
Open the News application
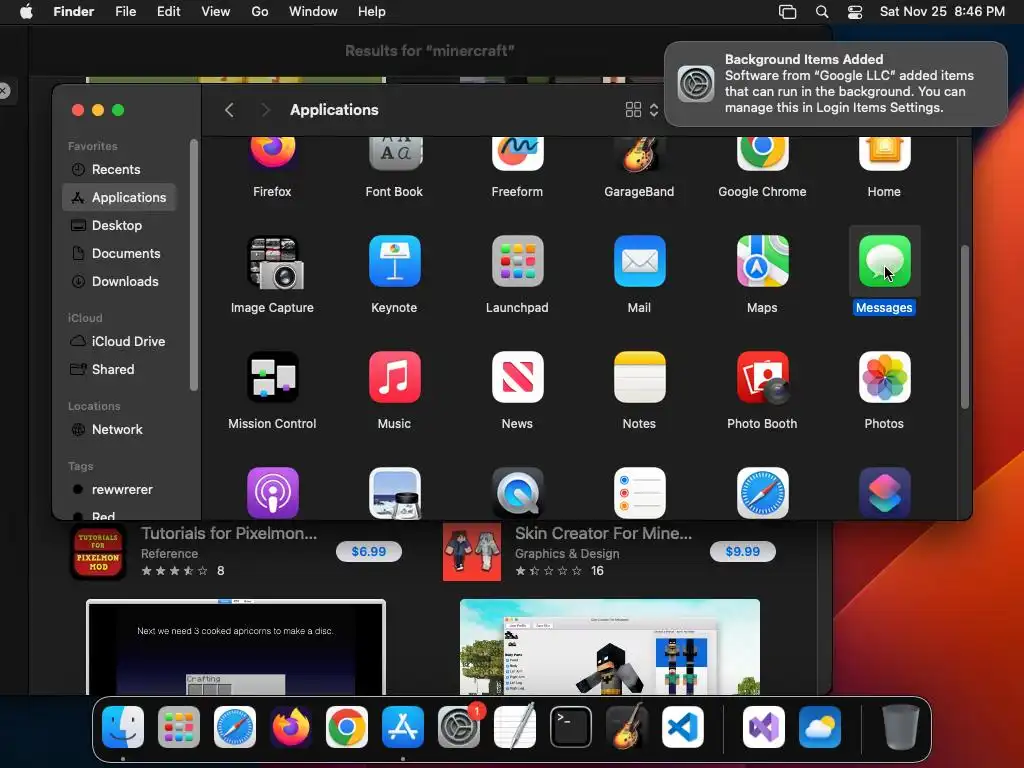[517, 377]
